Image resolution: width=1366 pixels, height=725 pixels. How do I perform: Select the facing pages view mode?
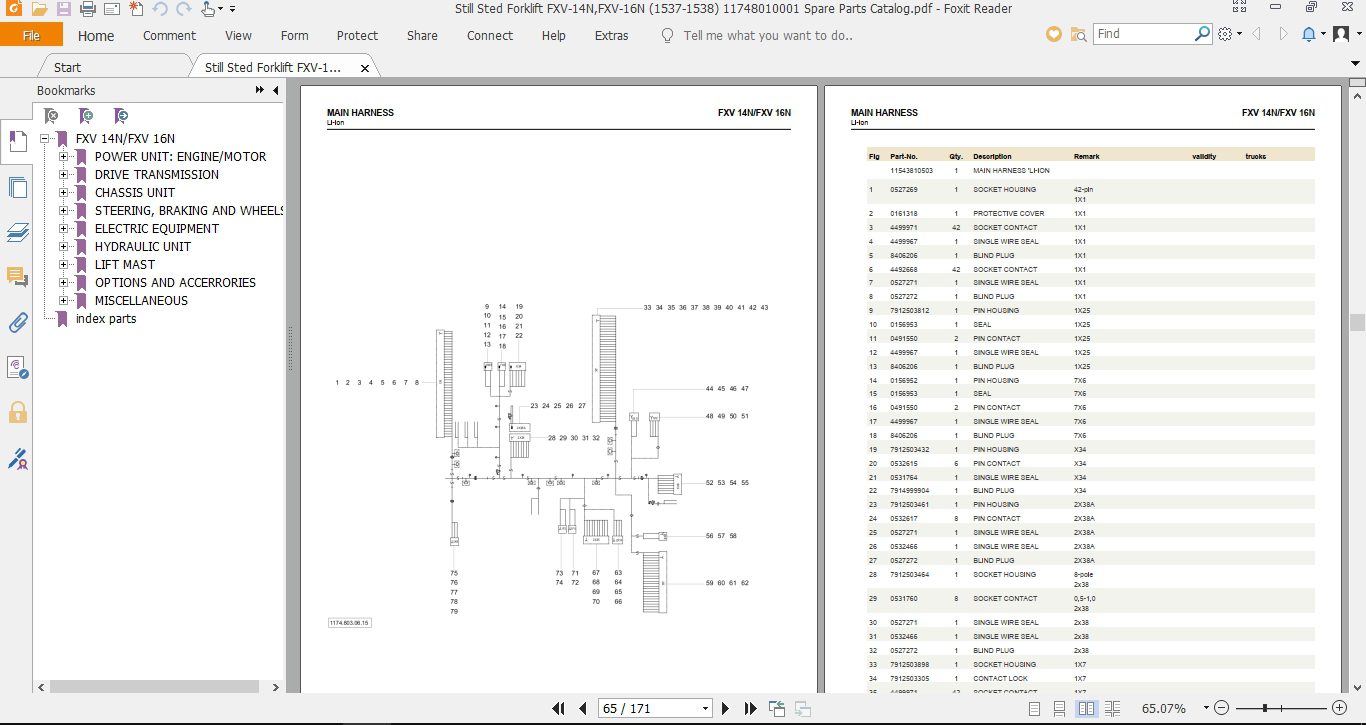click(1086, 709)
